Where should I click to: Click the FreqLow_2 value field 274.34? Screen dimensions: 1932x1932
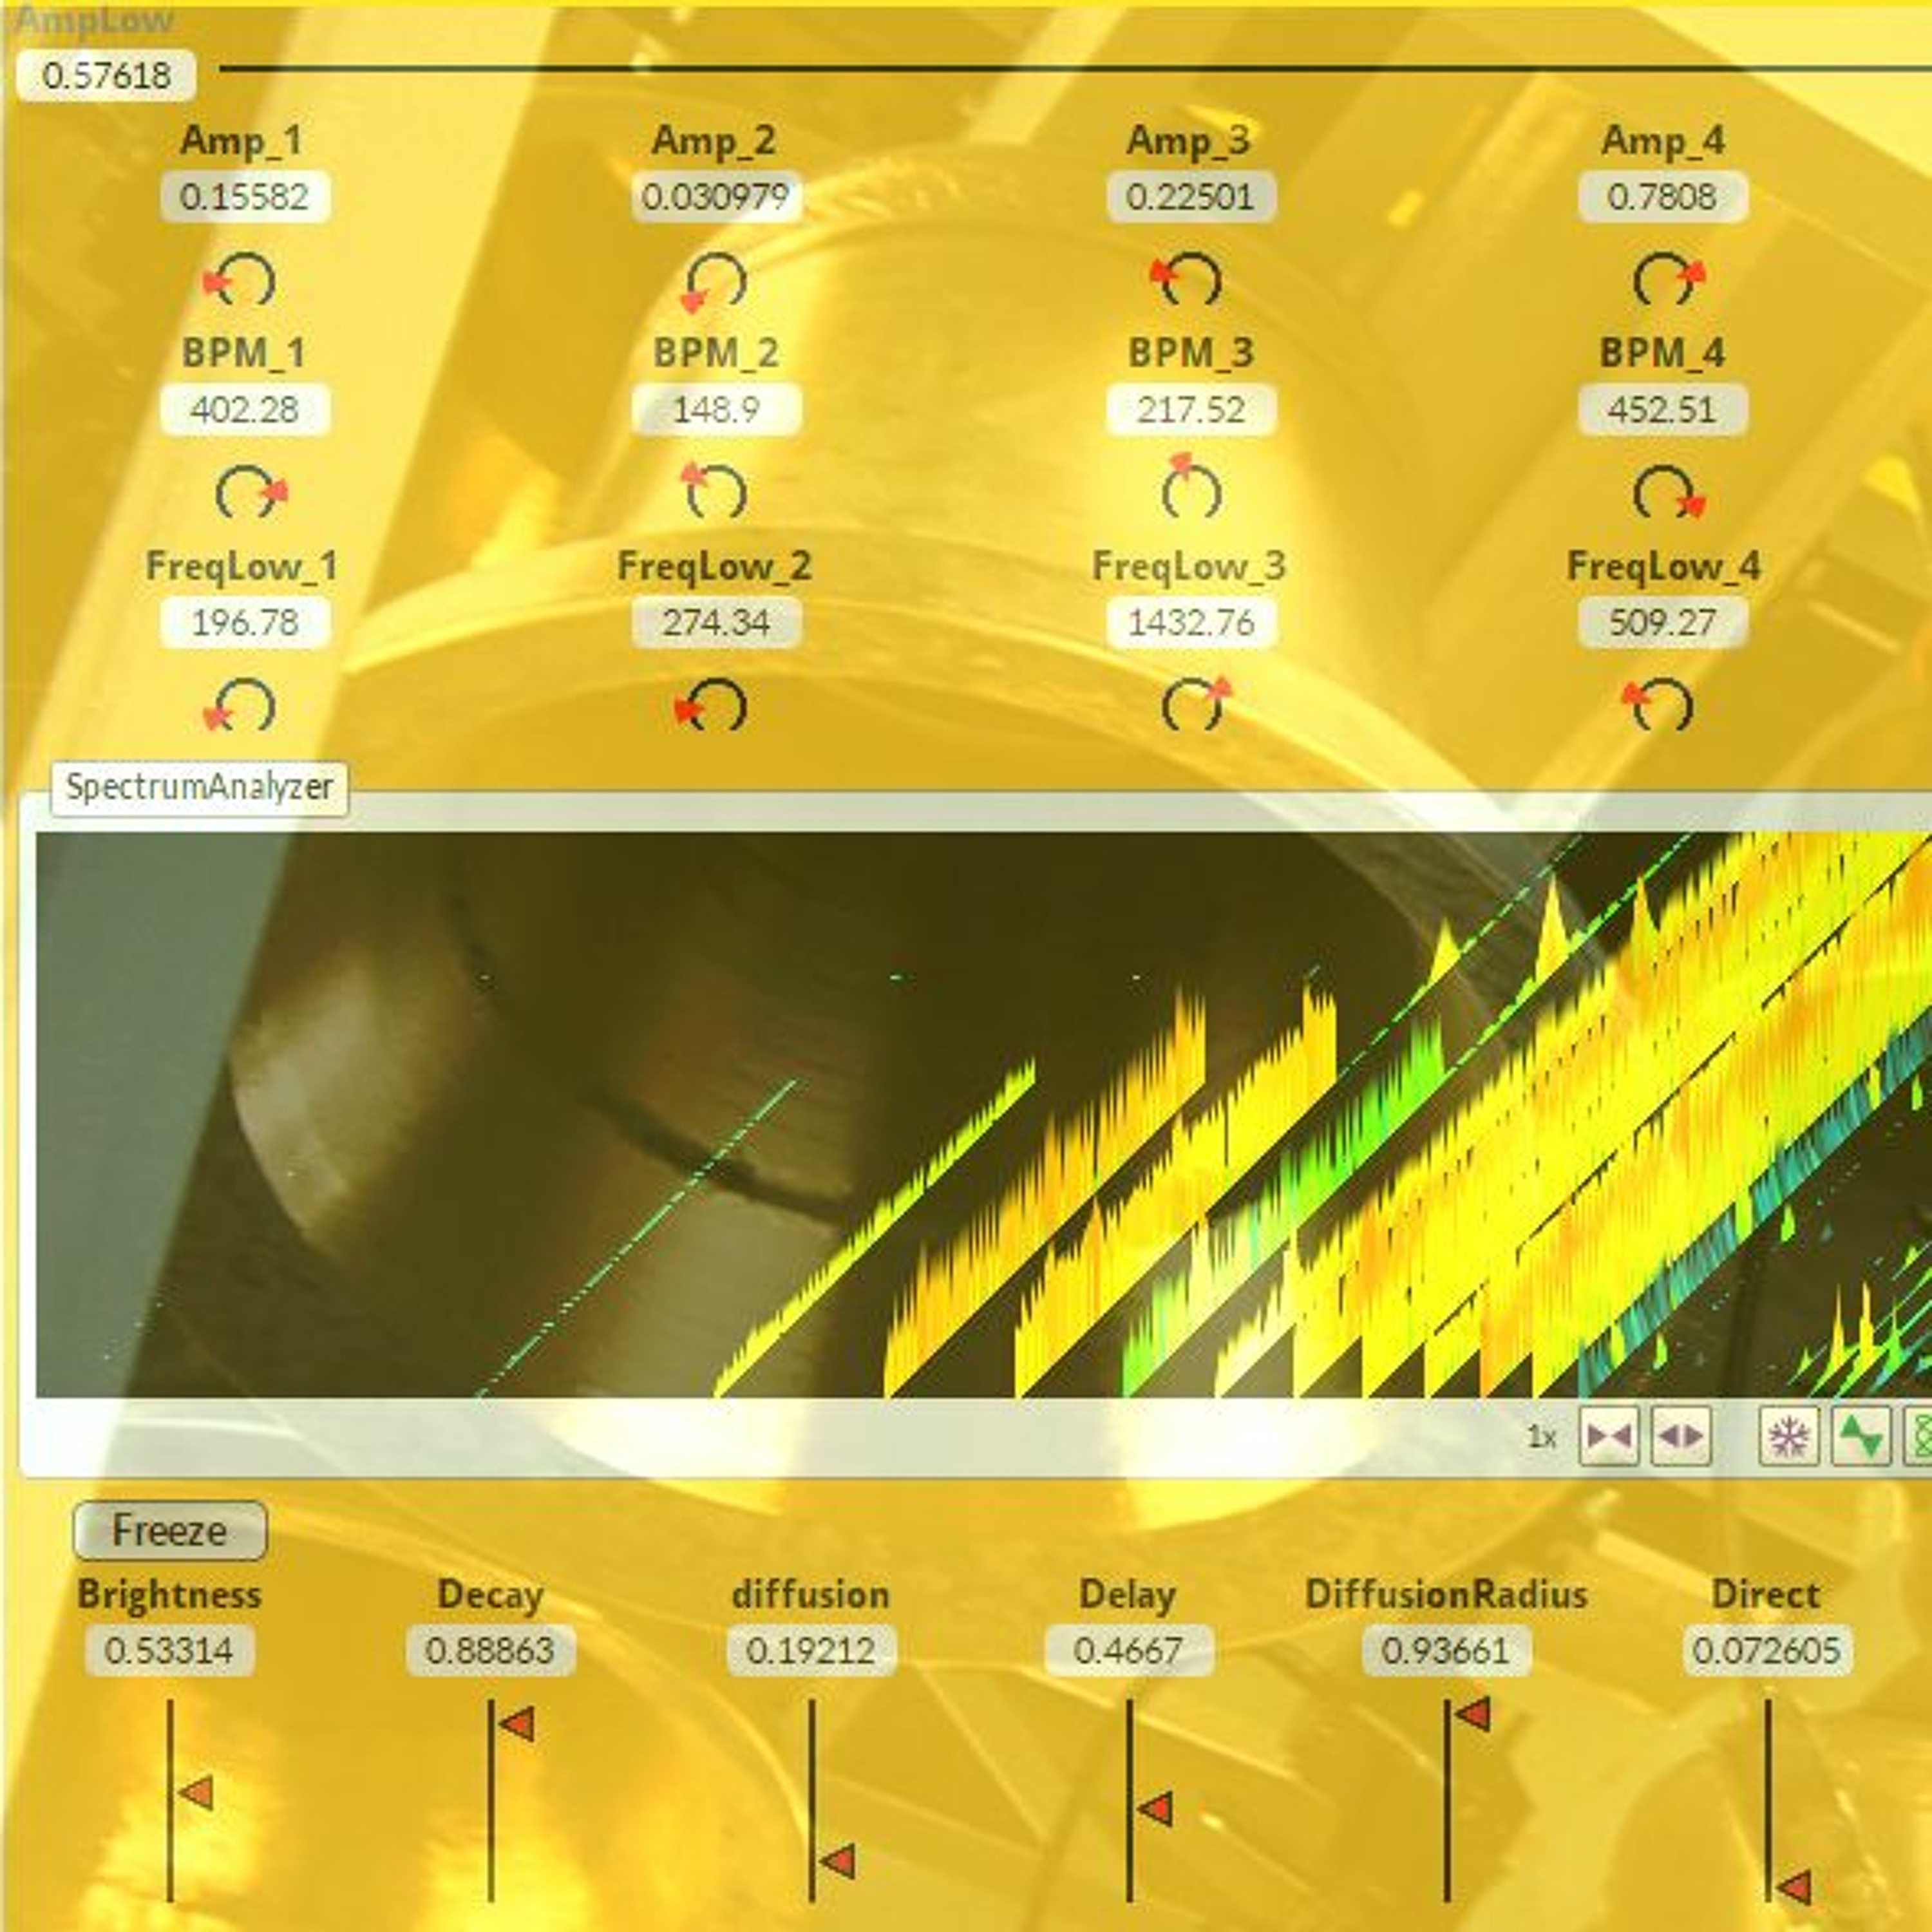(716, 623)
